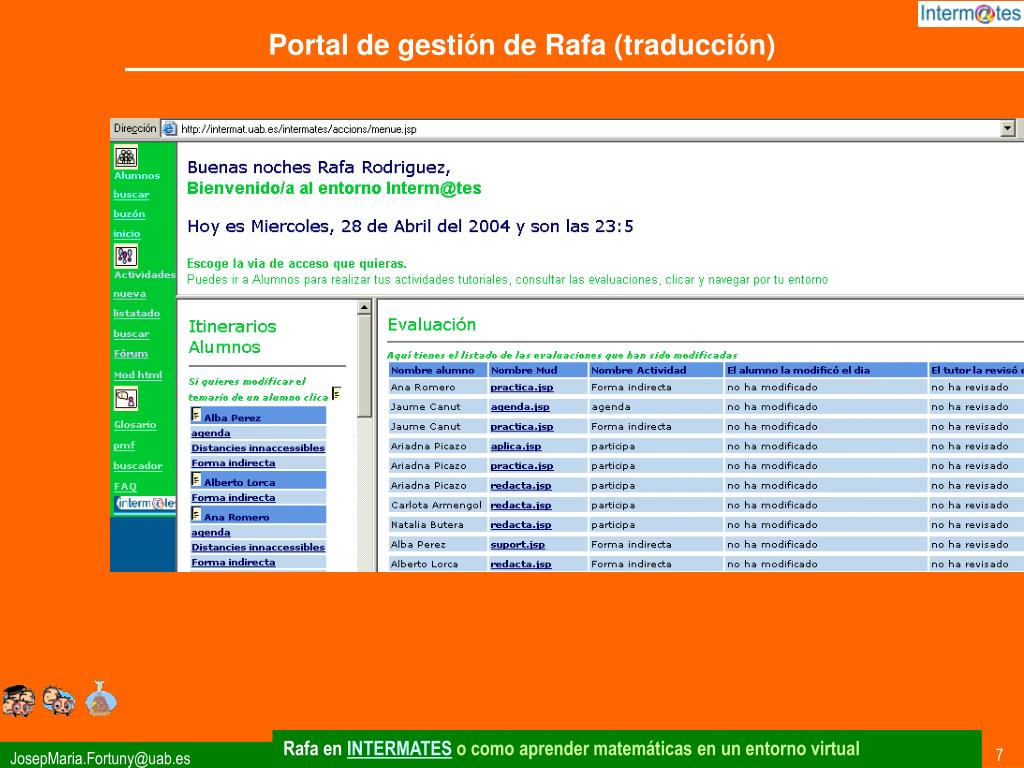1024x768 pixels.
Task: Open 'Forma indirecta' under Ana Romero
Action: pyautogui.click(x=233, y=562)
